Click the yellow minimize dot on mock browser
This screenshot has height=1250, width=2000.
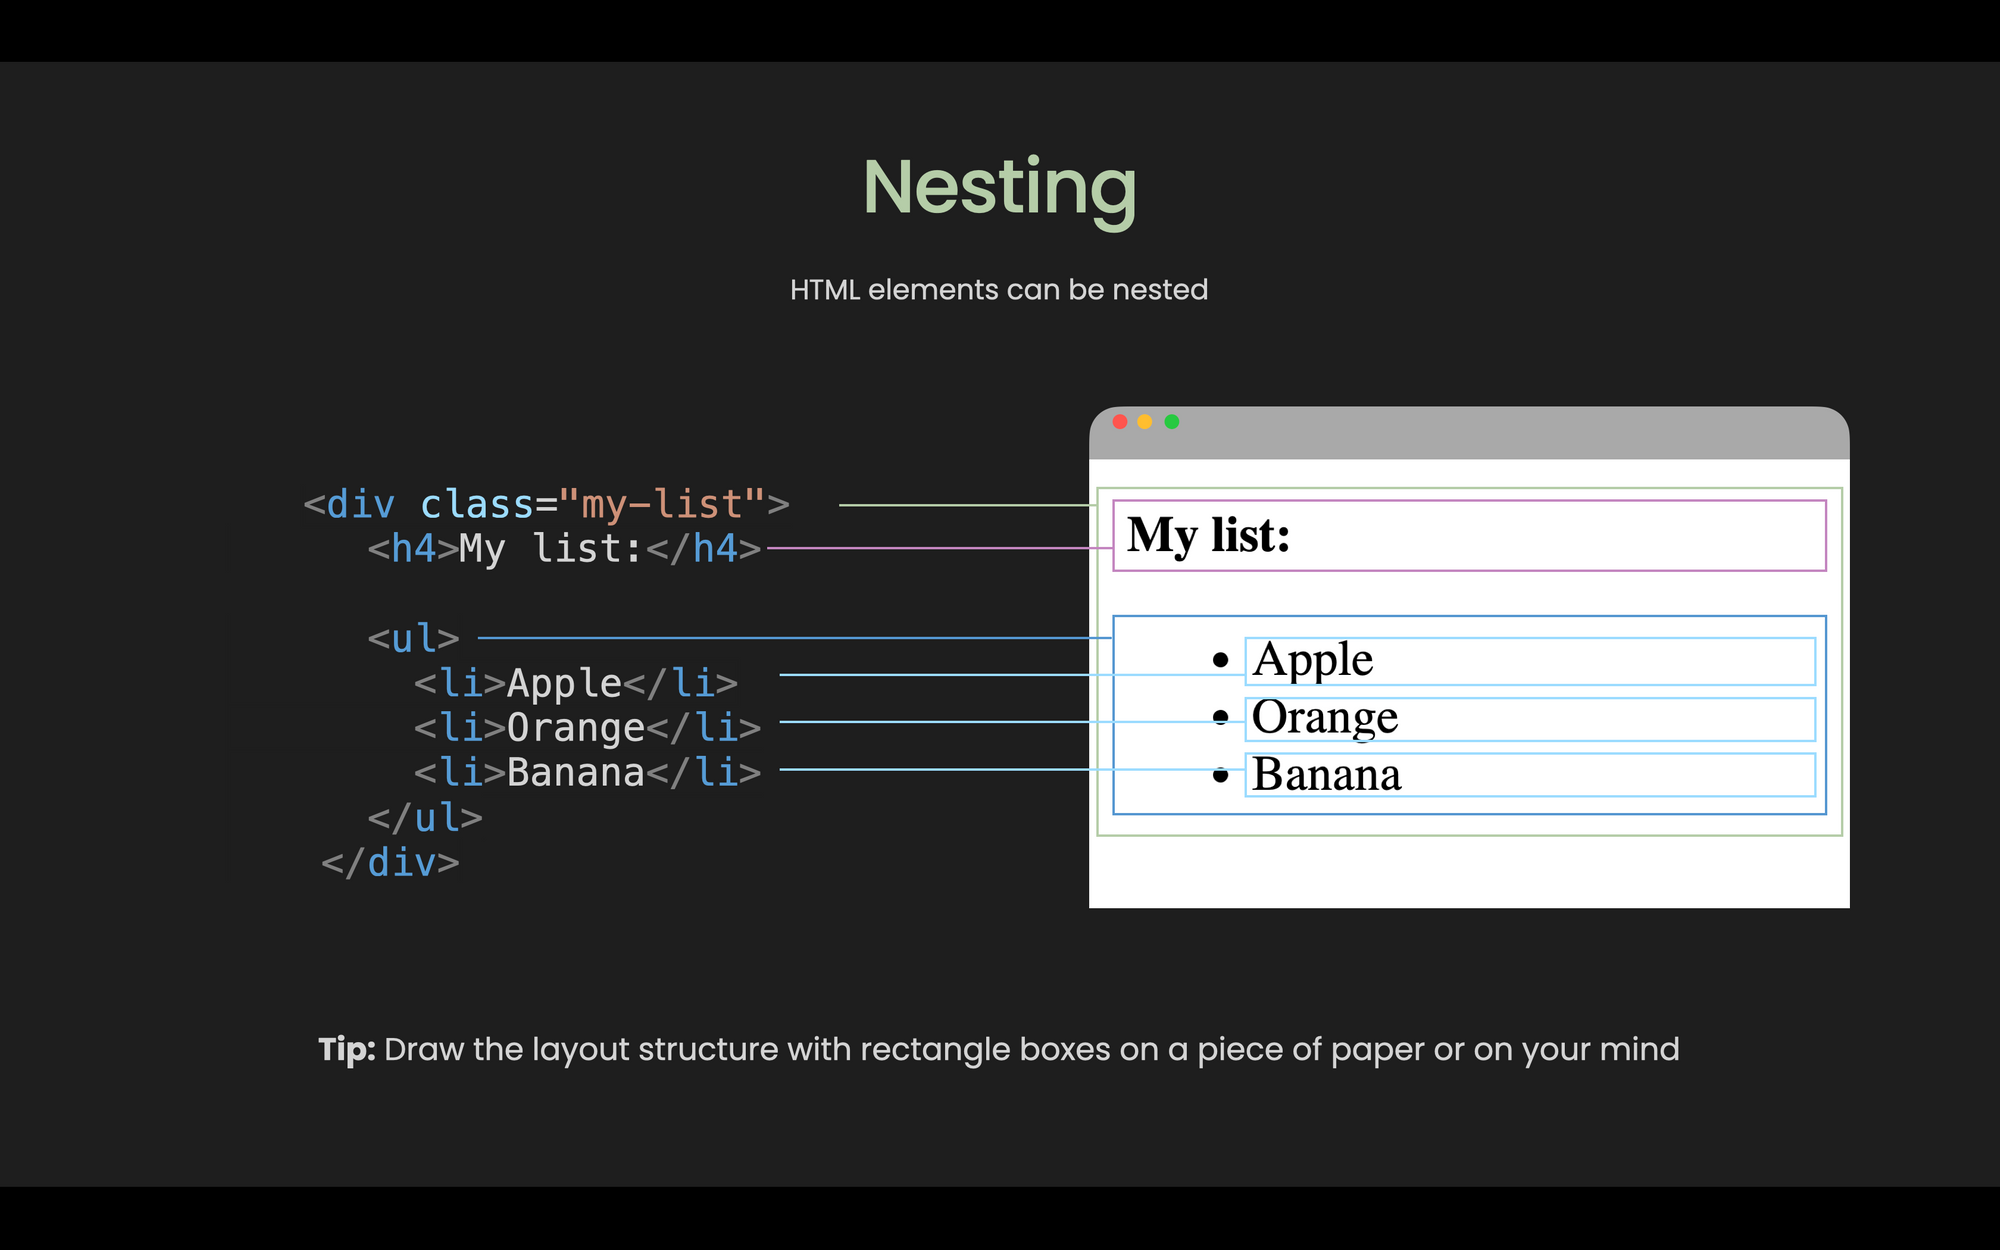[1145, 422]
